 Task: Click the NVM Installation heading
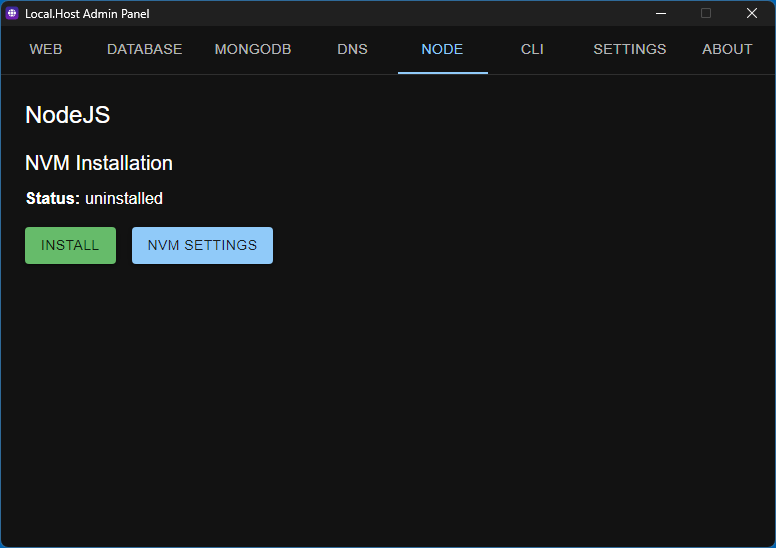(x=99, y=163)
